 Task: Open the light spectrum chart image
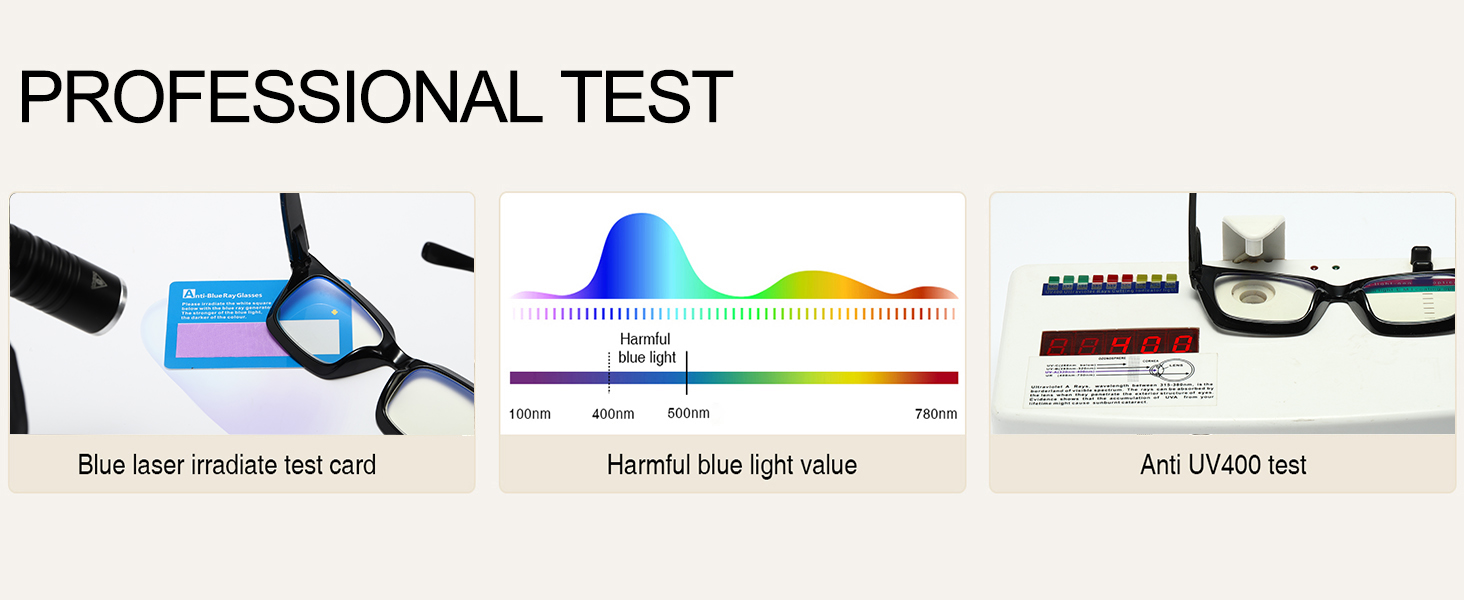coord(732,314)
